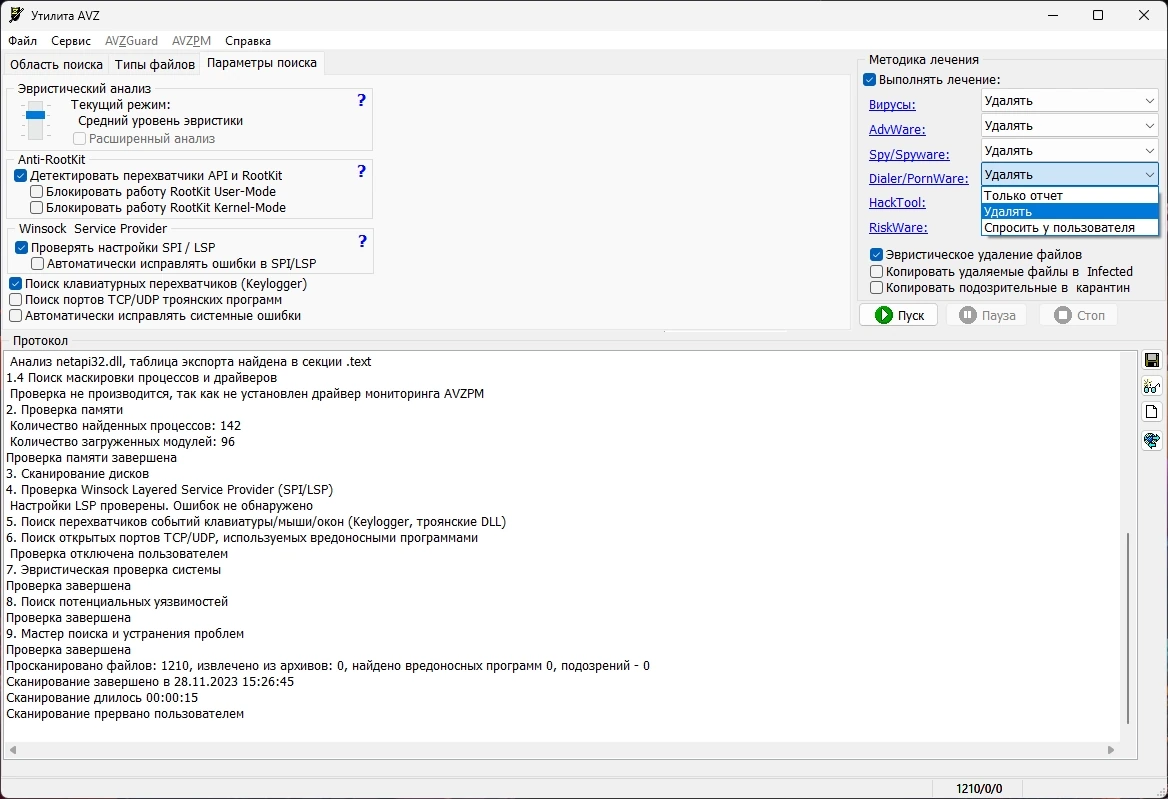Follow the 'Spy/Spyware:' link

click(x=909, y=155)
